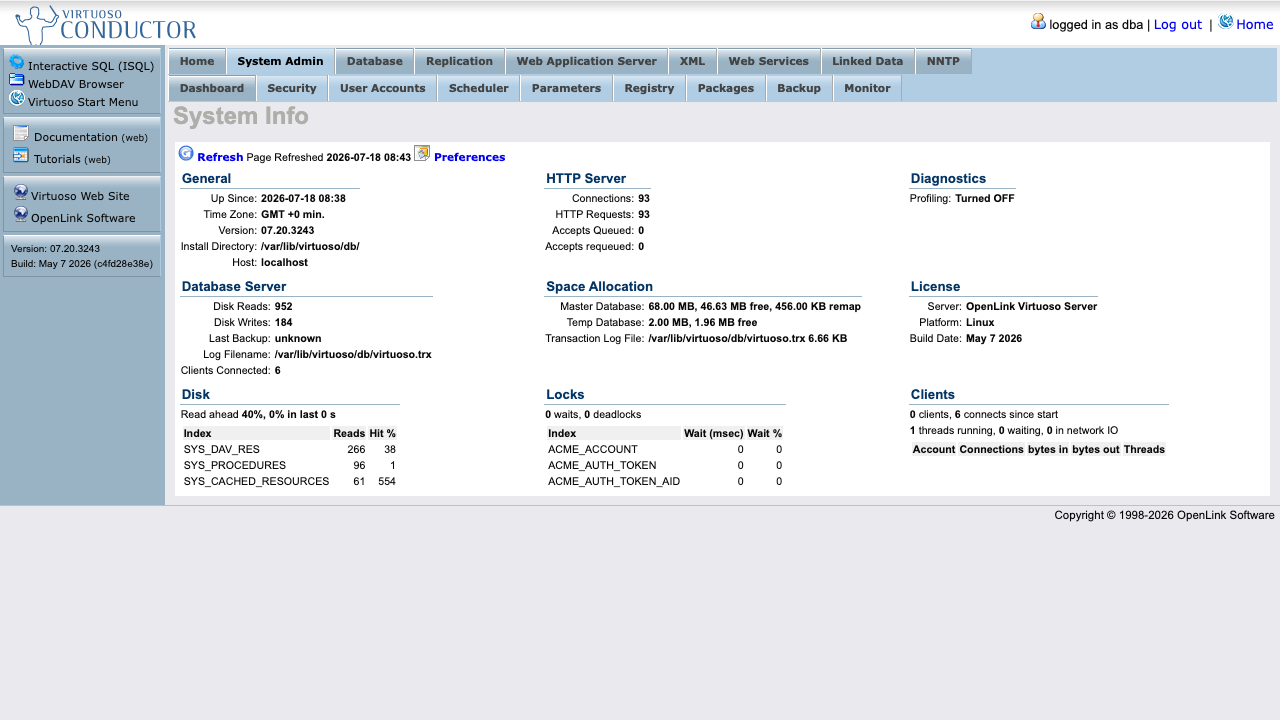Click the Virtuoso Start Menu icon

tap(17, 98)
